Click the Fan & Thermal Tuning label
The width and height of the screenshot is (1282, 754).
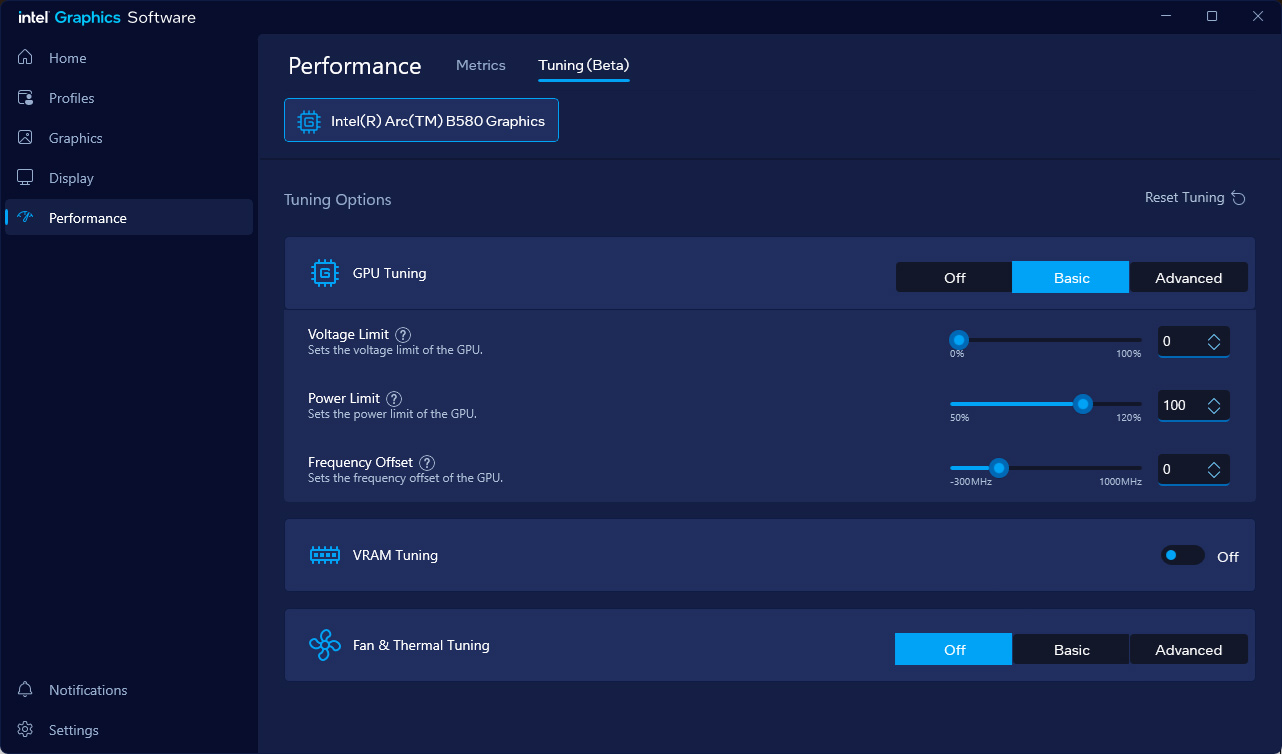[421, 645]
